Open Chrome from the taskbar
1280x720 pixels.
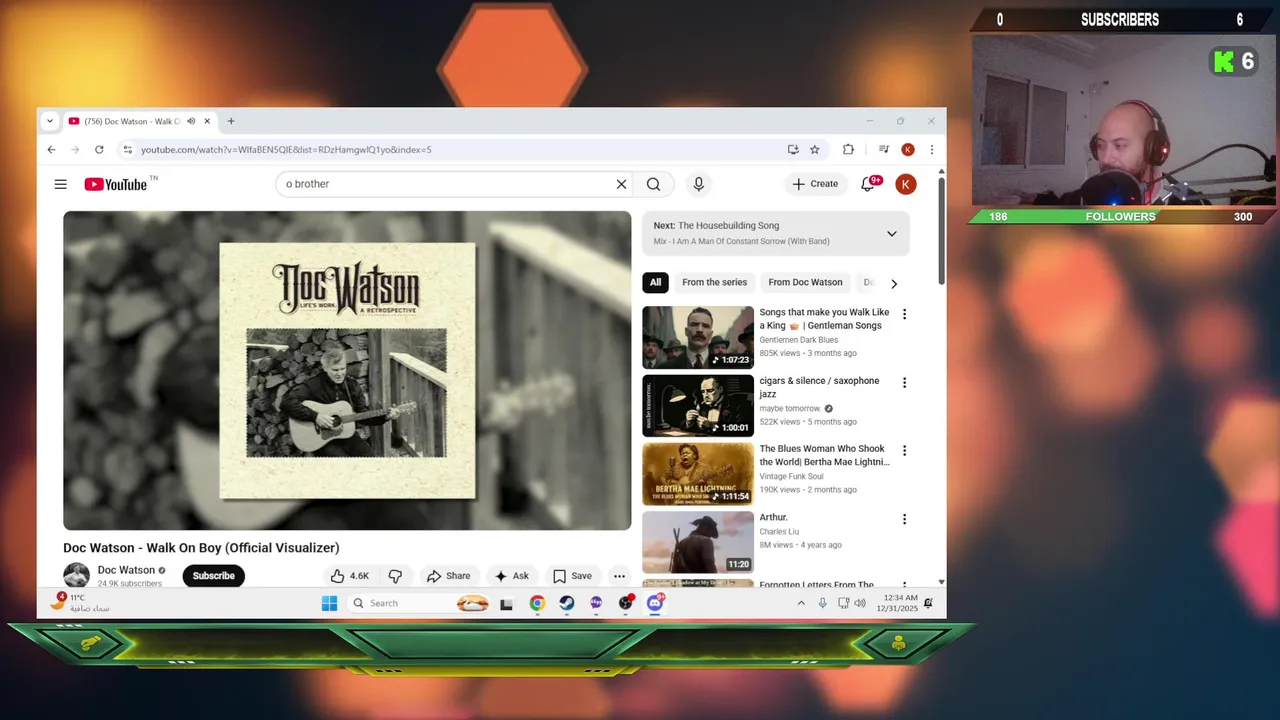pos(537,603)
